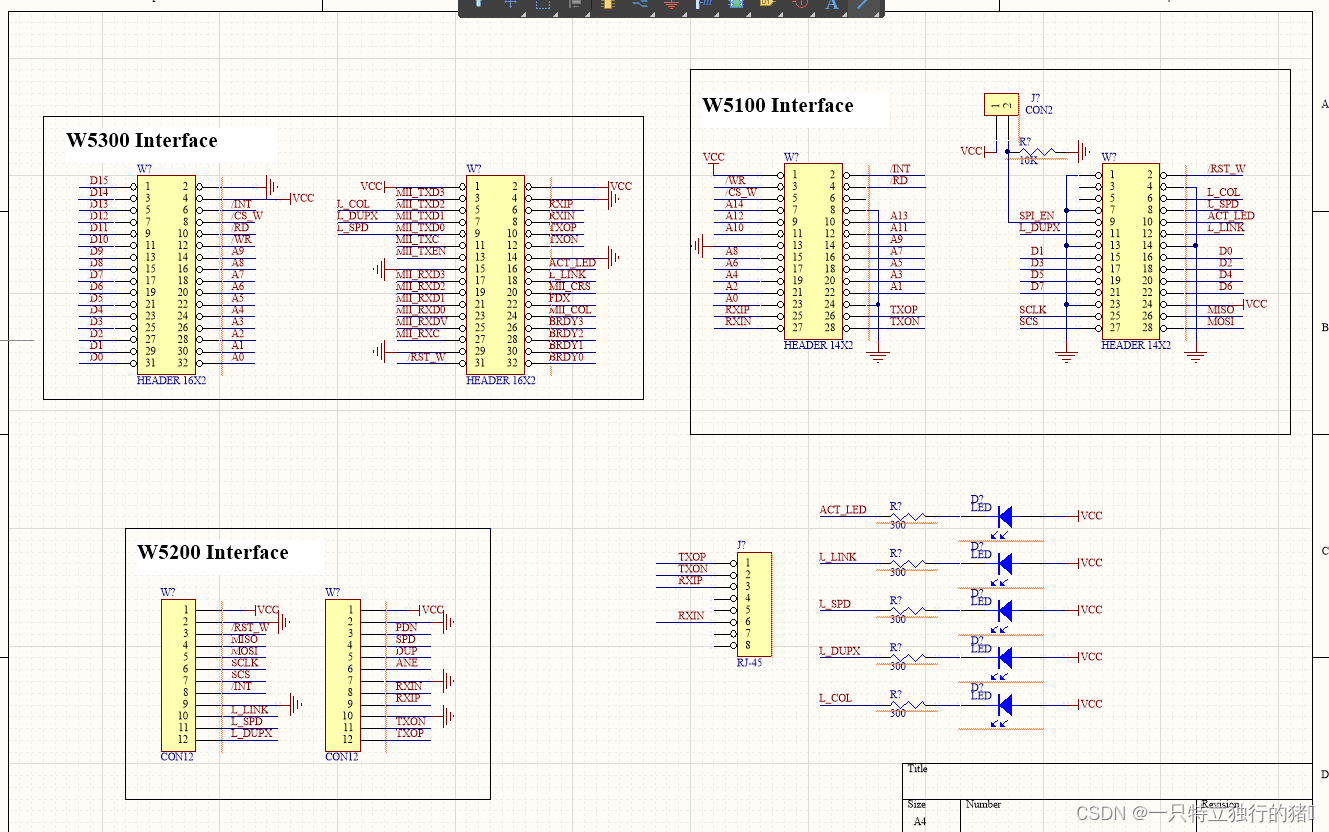This screenshot has height=832, width=1329.
Task: Select the Place Part component tool
Action: click(607, 5)
